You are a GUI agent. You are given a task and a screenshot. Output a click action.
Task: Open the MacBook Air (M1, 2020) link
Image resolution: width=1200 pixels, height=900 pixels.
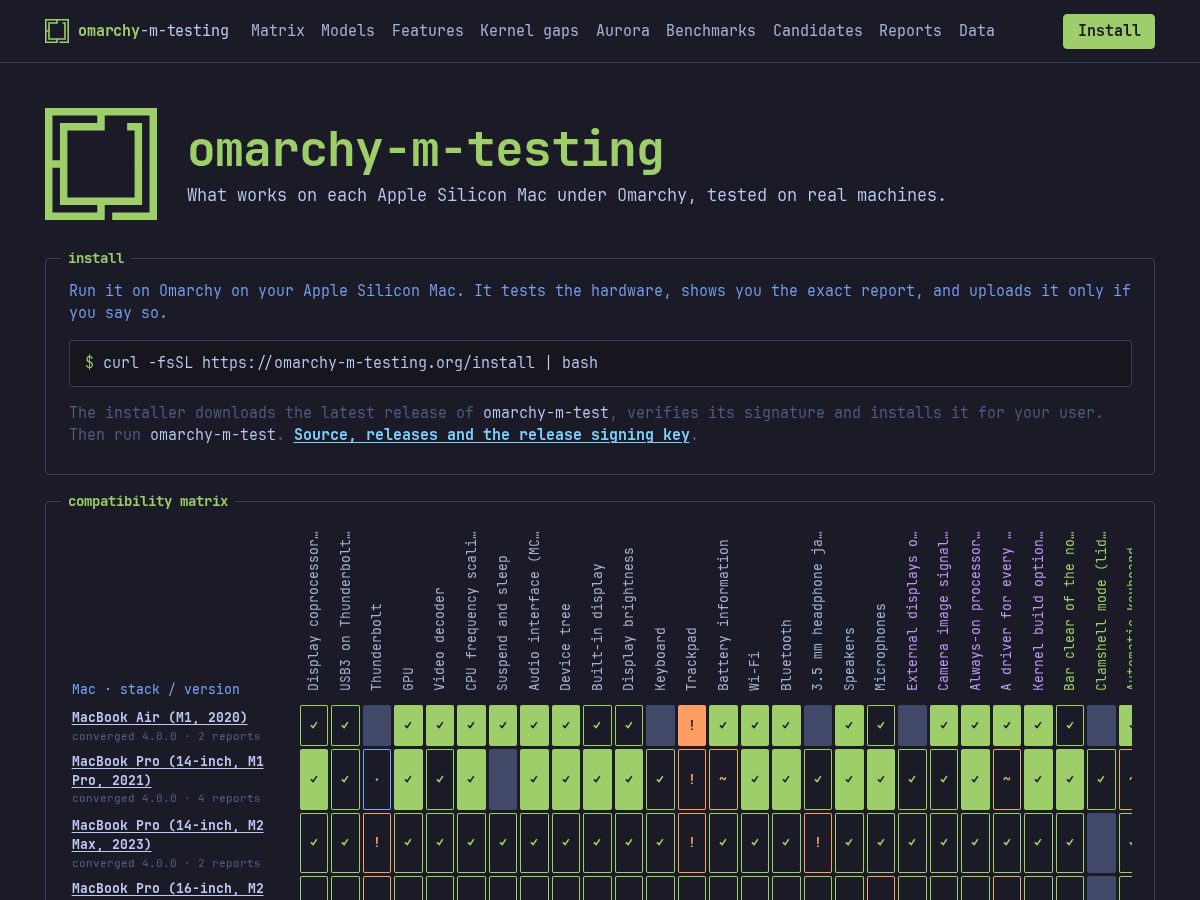(x=159, y=718)
